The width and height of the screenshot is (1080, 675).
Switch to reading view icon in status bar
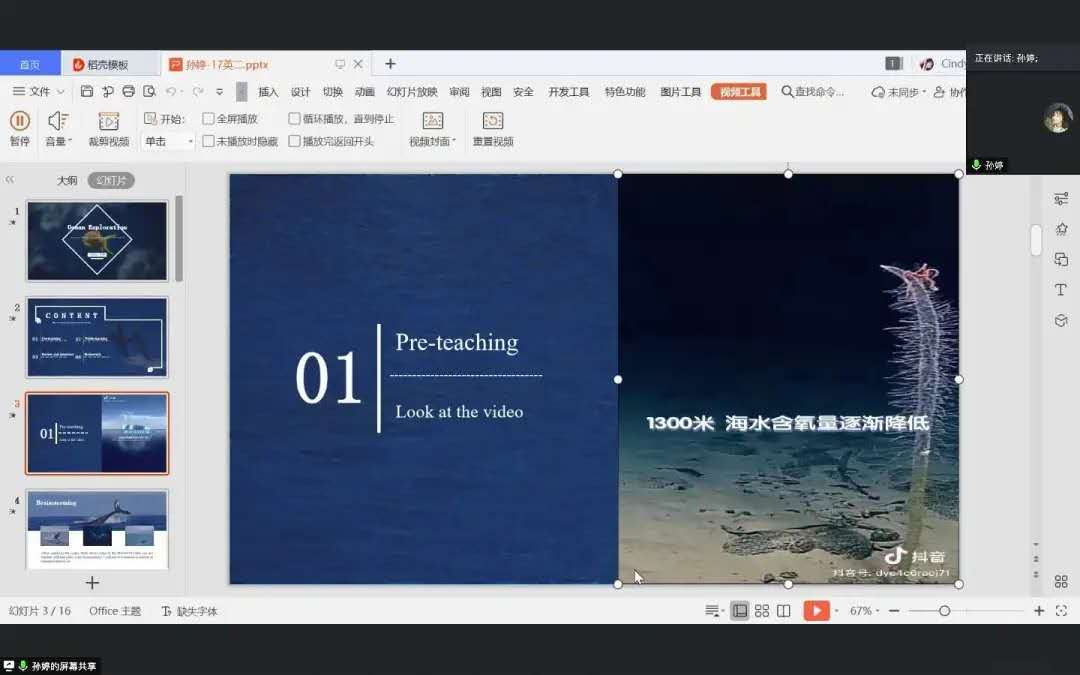point(784,611)
